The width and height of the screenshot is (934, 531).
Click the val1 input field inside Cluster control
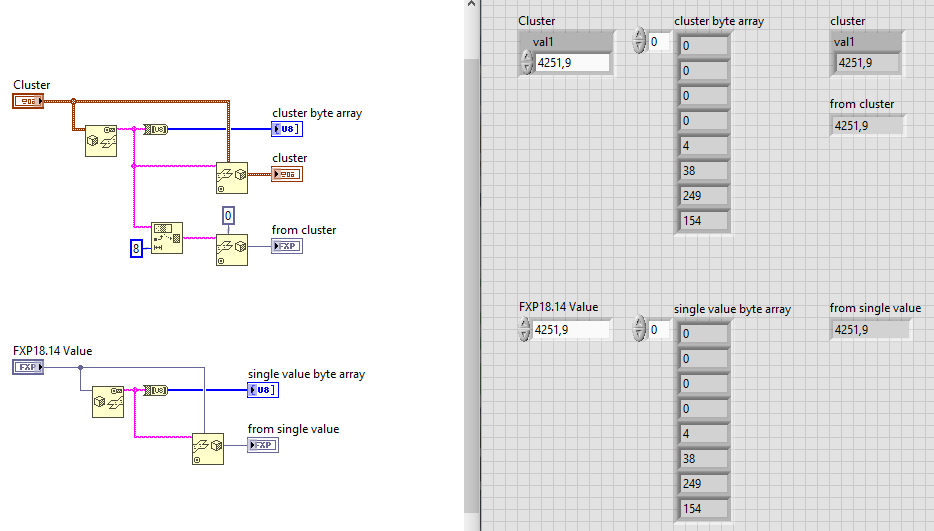pyautogui.click(x=573, y=63)
